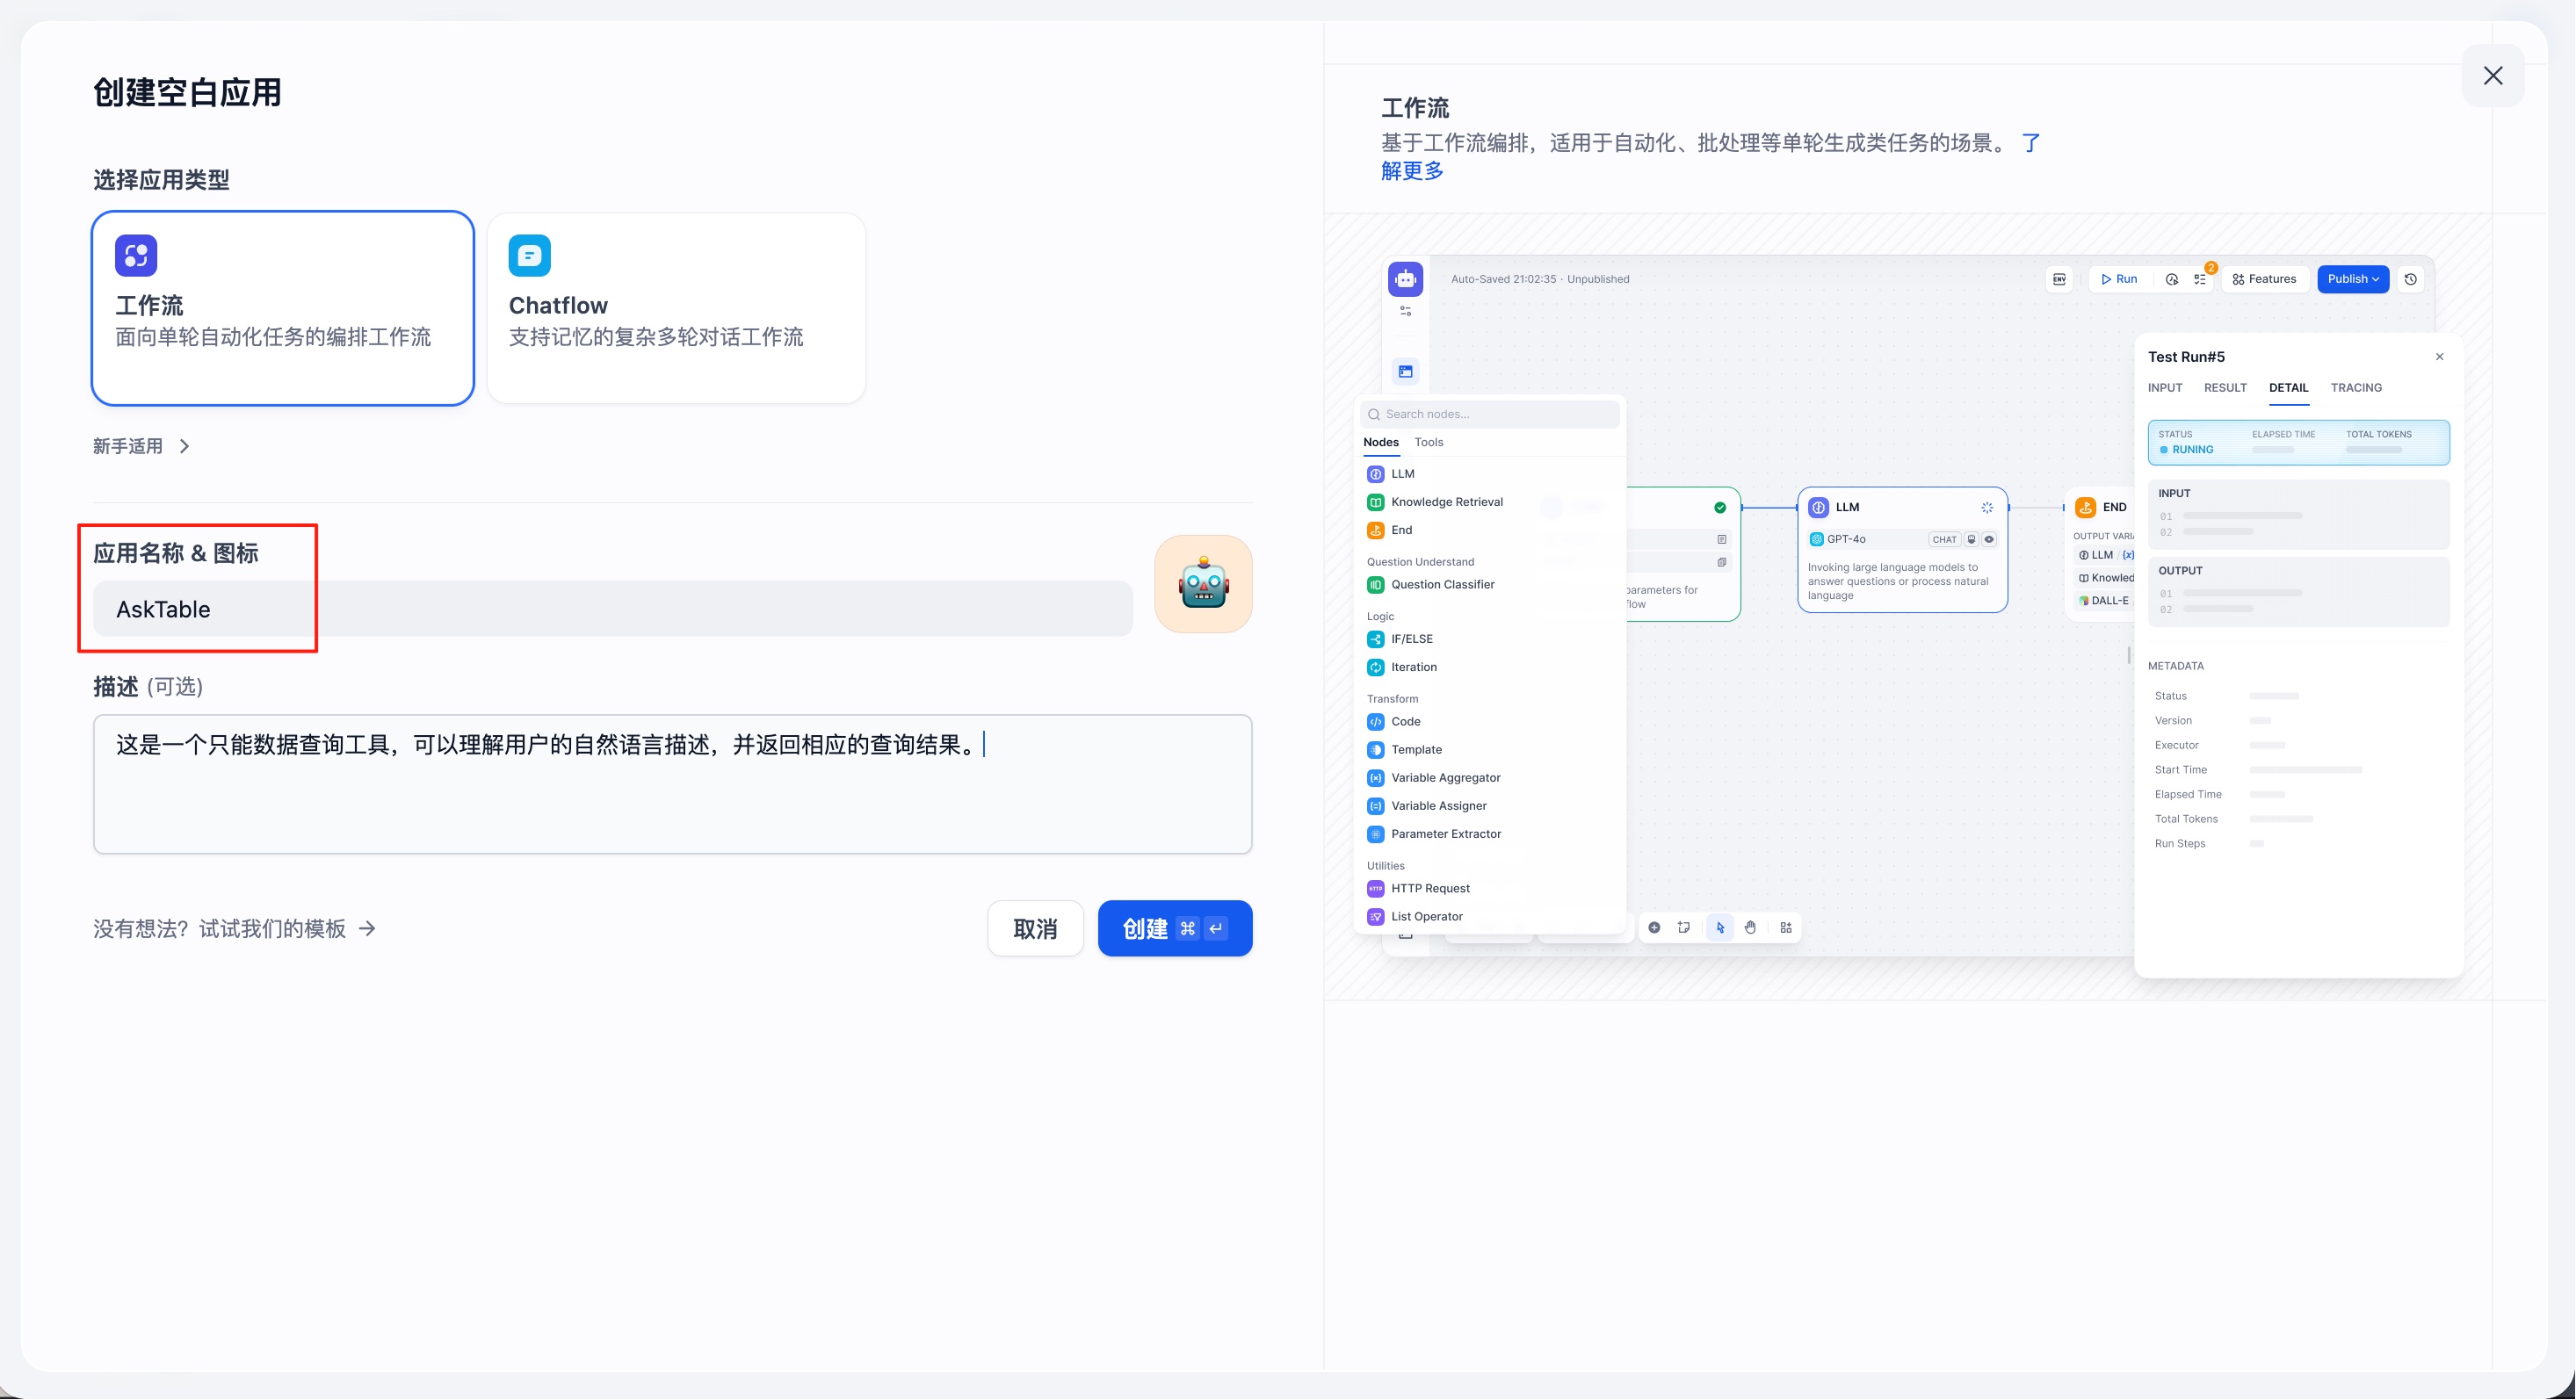Add an Iteration node
Screen dimensions: 2576x1400
click(x=1412, y=667)
